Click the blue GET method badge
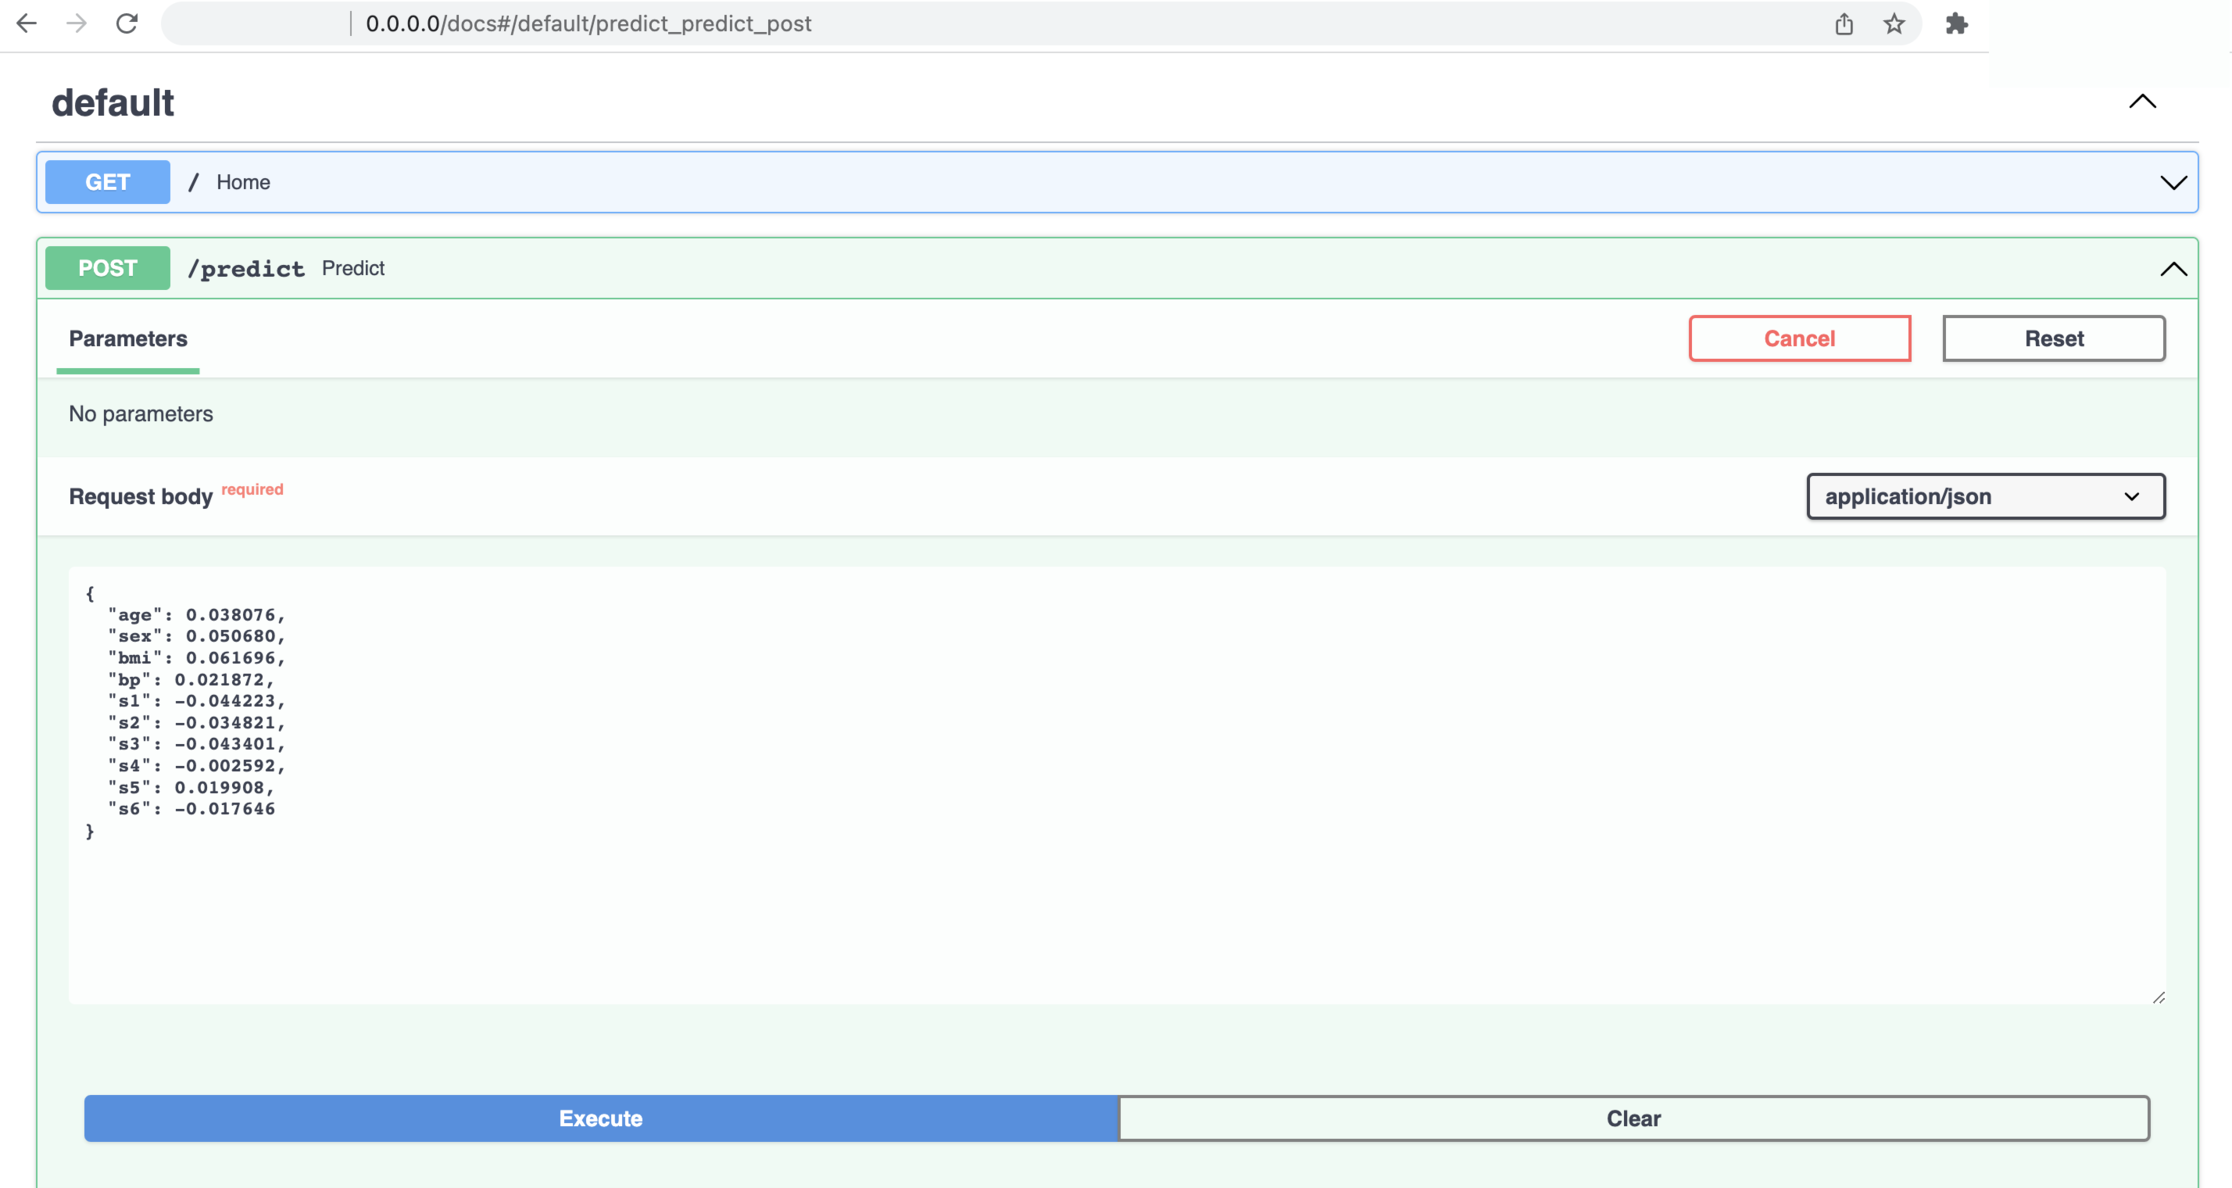The image size is (2232, 1188). coord(108,182)
